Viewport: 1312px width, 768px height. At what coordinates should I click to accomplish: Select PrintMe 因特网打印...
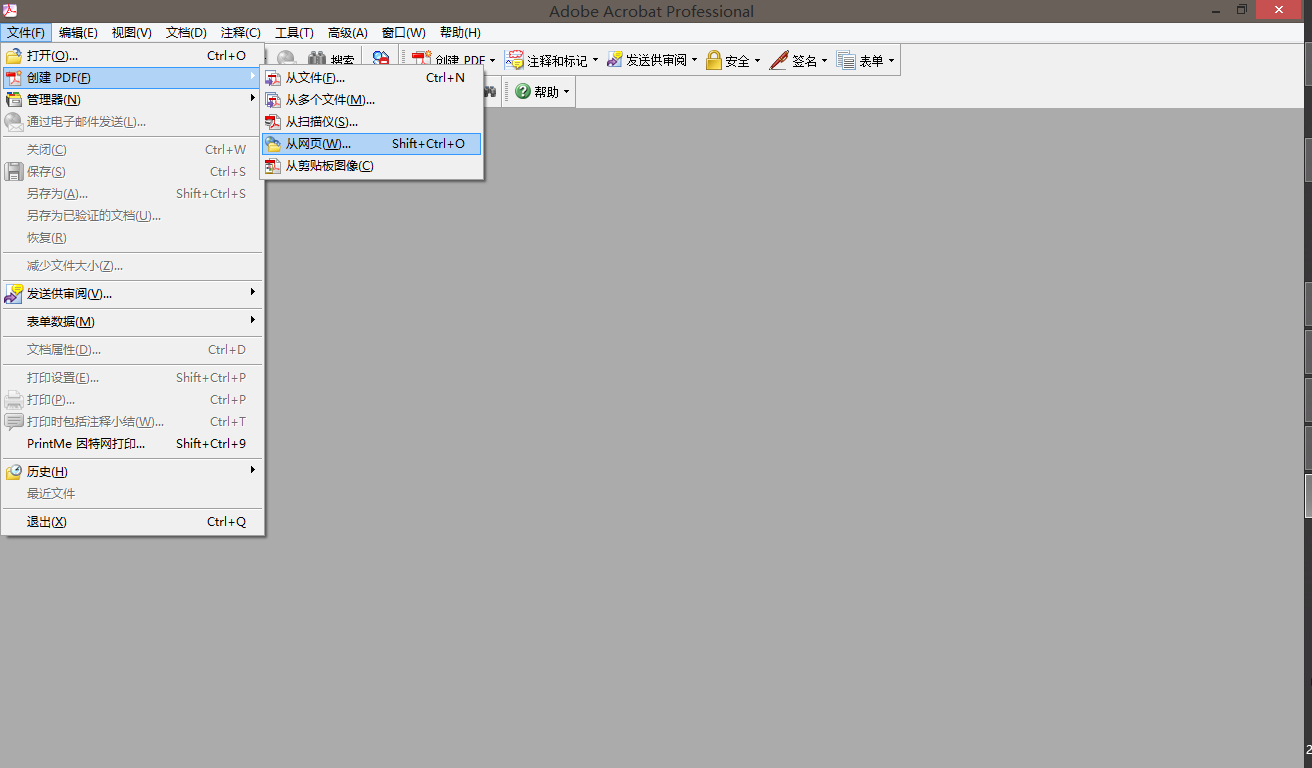pos(132,444)
